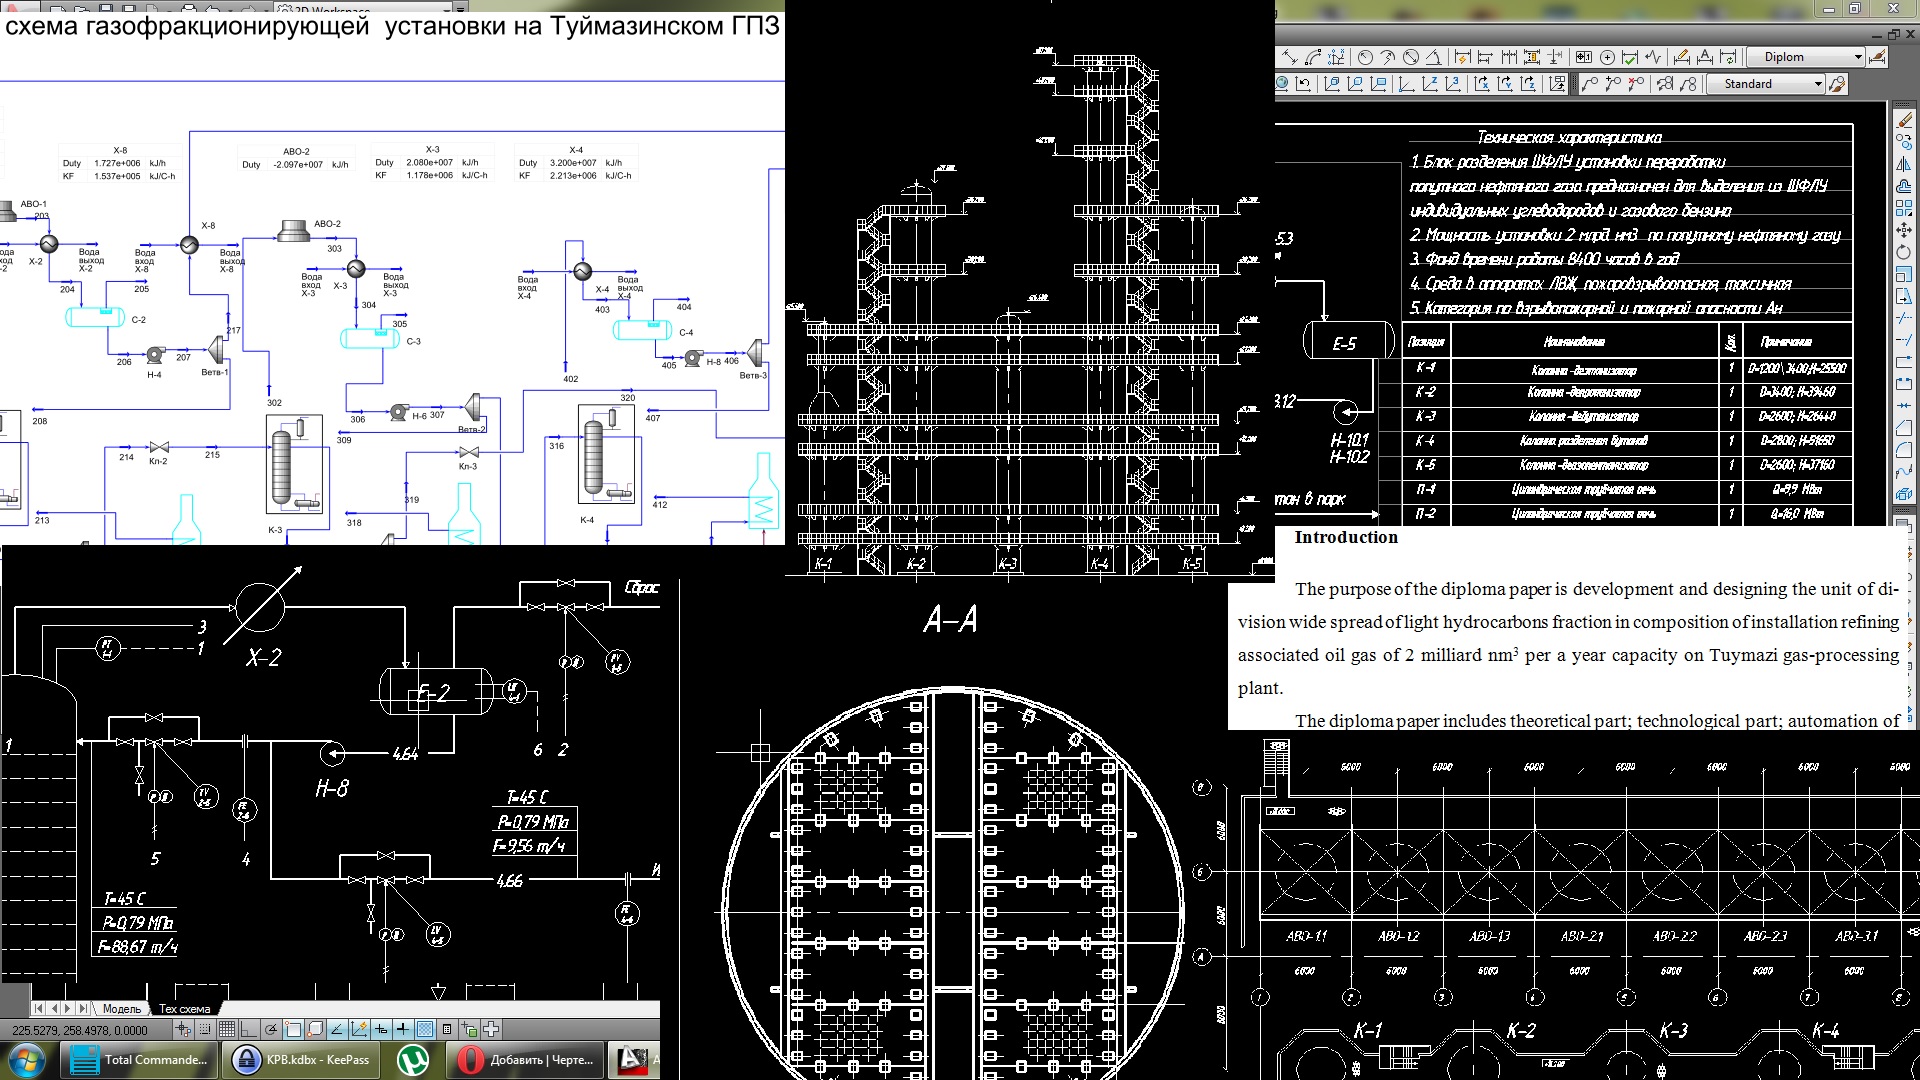Click the Dimension Edit pencil icon
Screen dimensions: 1920x1080
tap(1681, 57)
